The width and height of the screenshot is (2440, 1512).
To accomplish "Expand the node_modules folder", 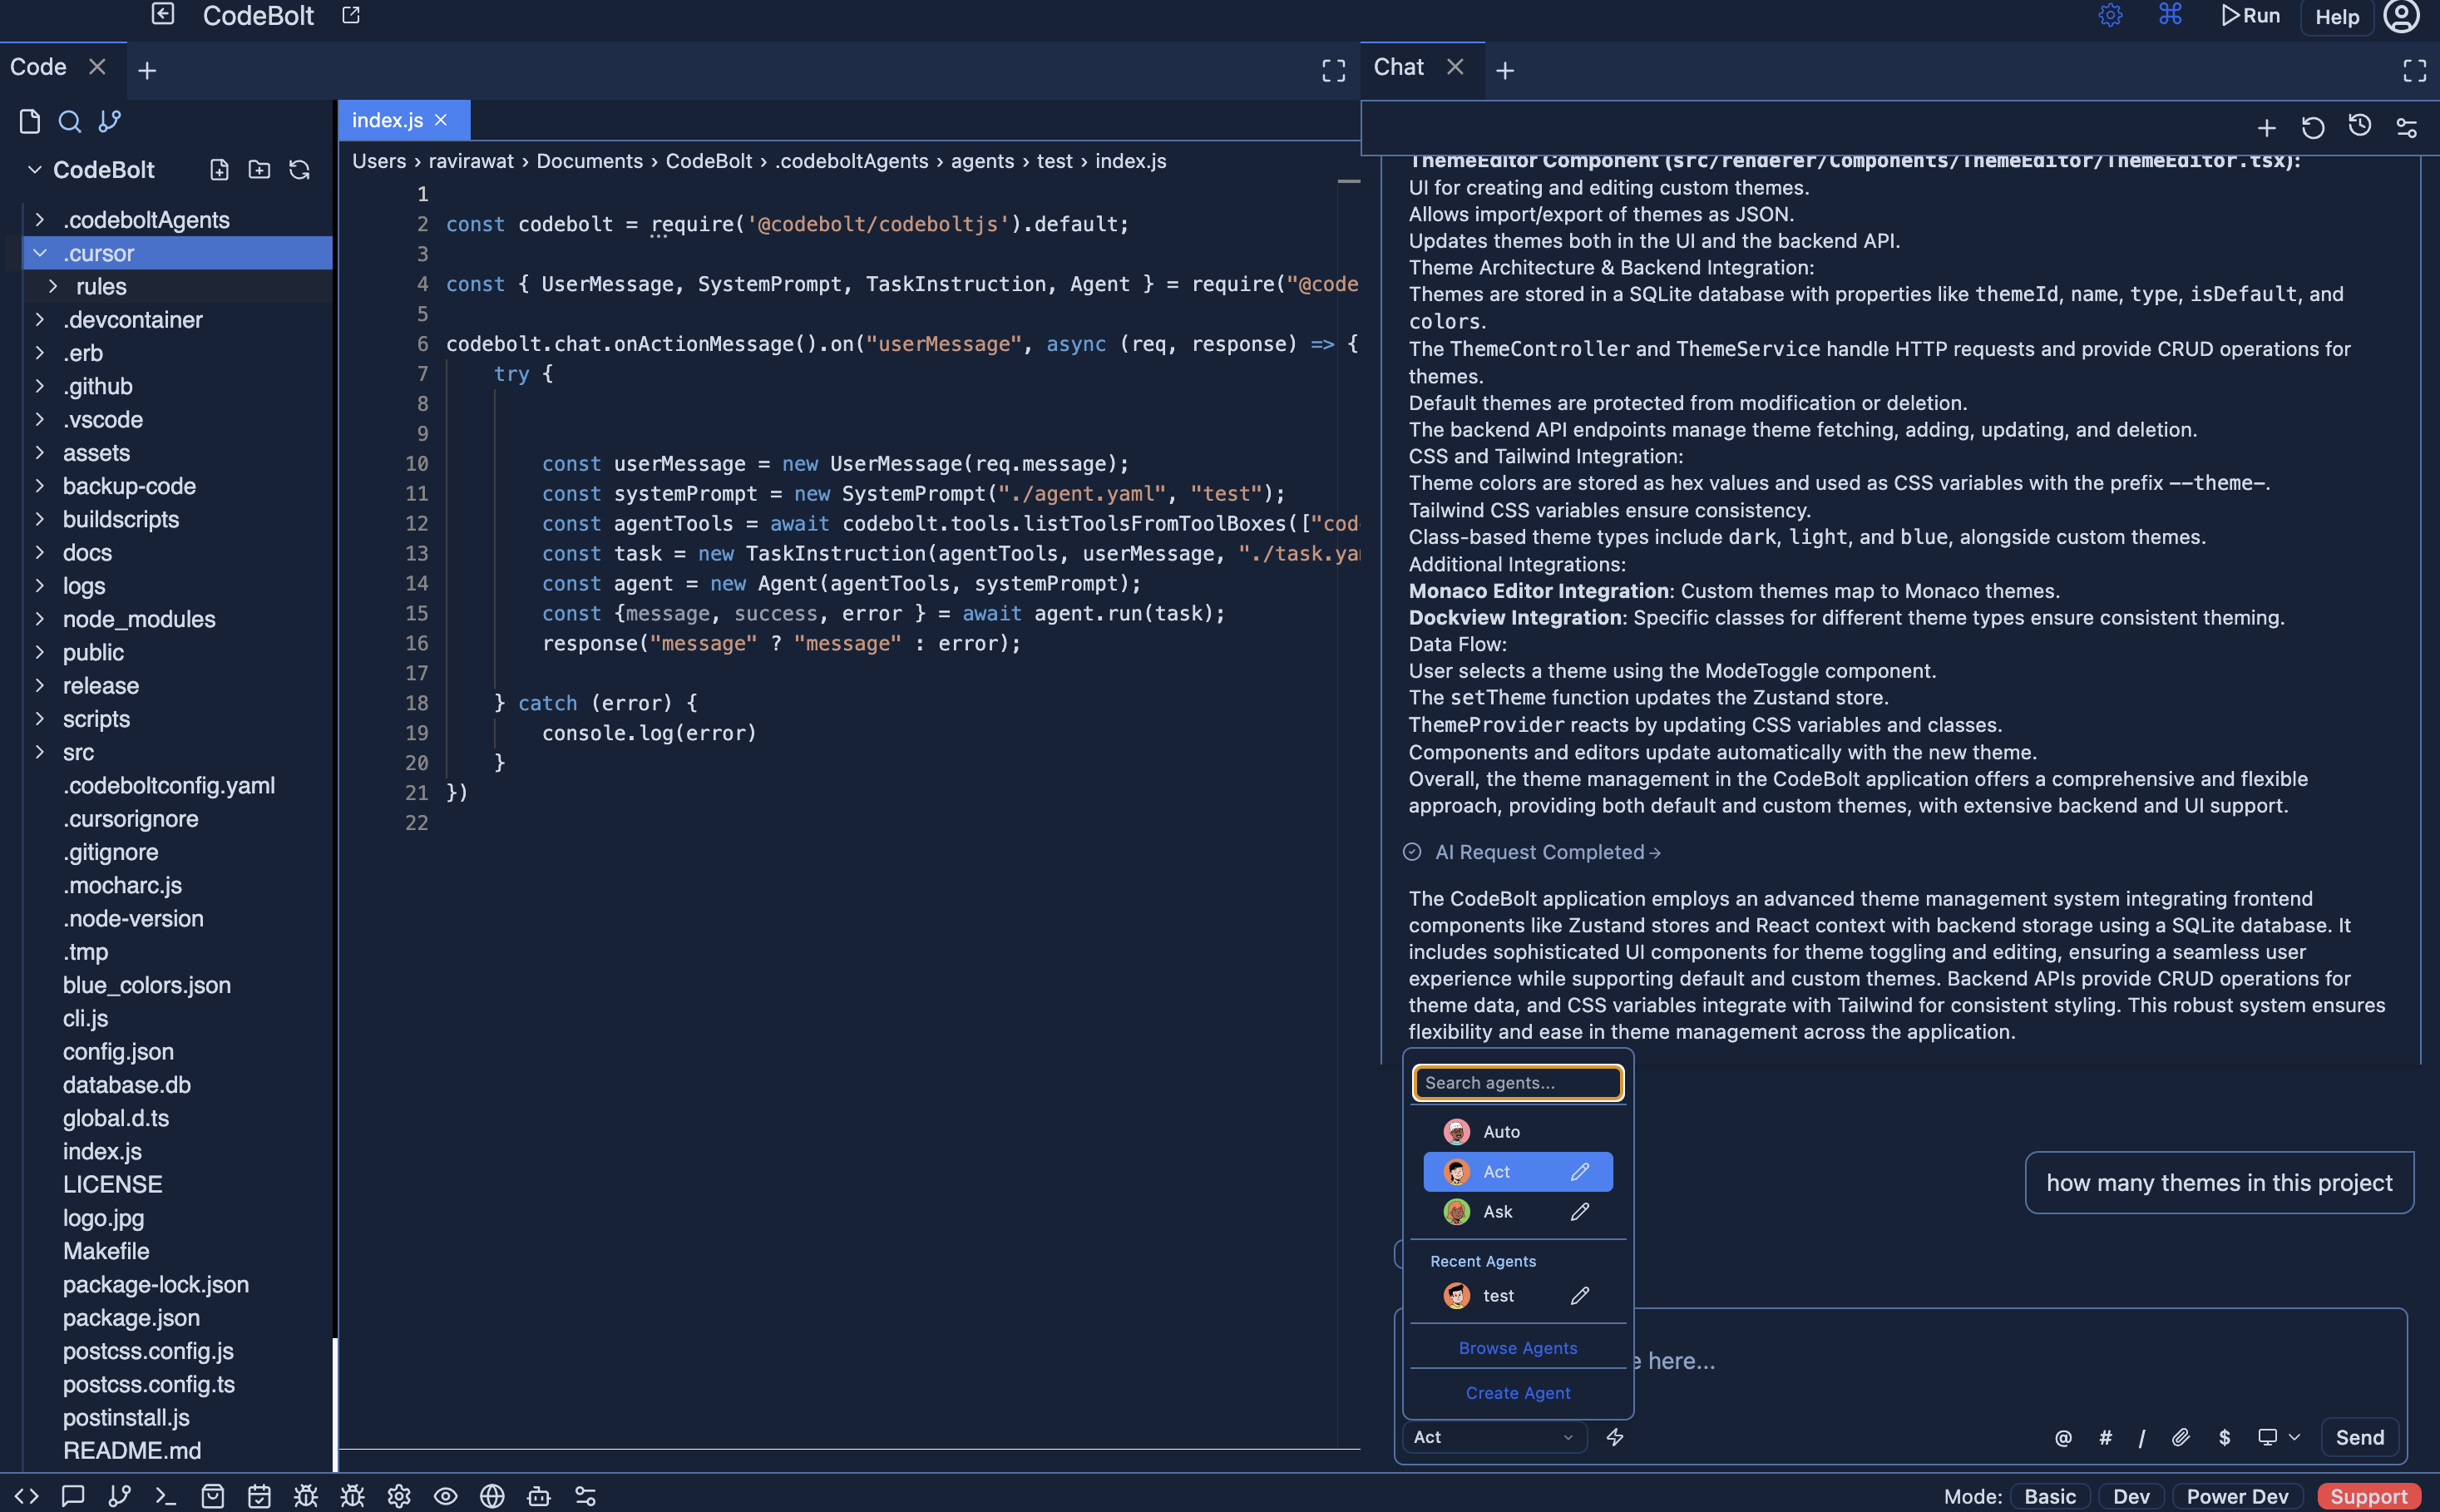I will 39,619.
